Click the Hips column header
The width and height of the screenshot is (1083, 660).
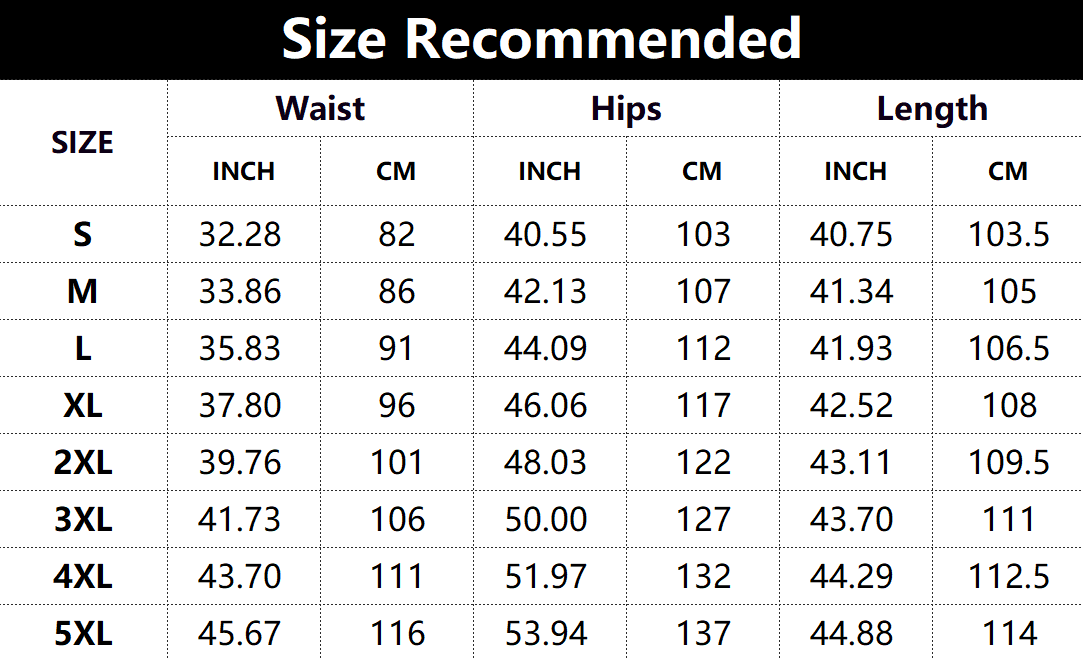click(x=626, y=108)
